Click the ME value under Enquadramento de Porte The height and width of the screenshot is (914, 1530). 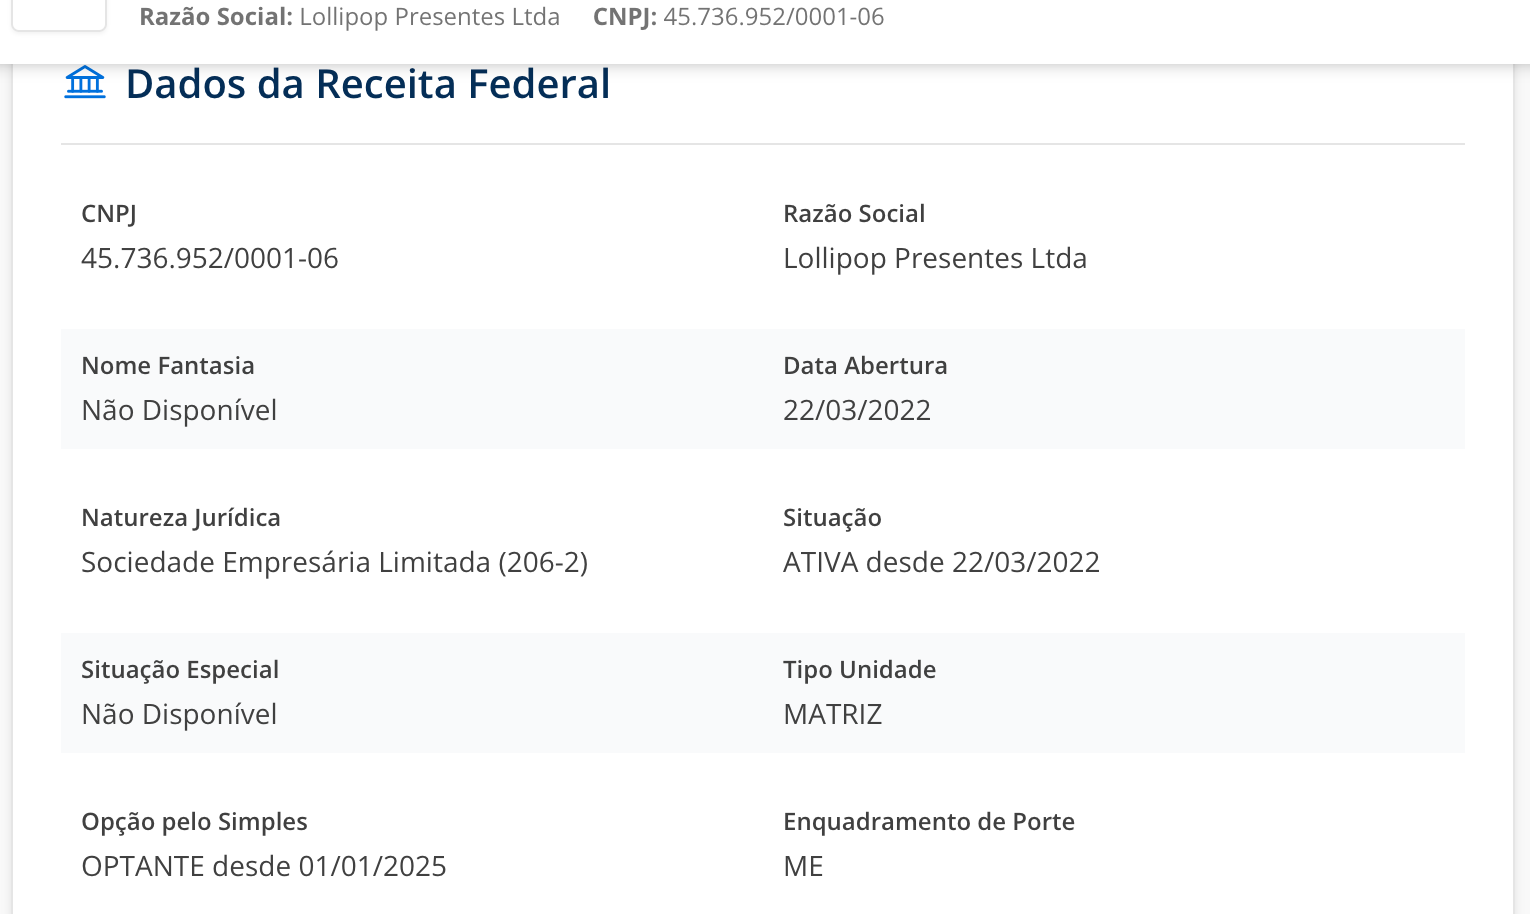tap(803, 866)
